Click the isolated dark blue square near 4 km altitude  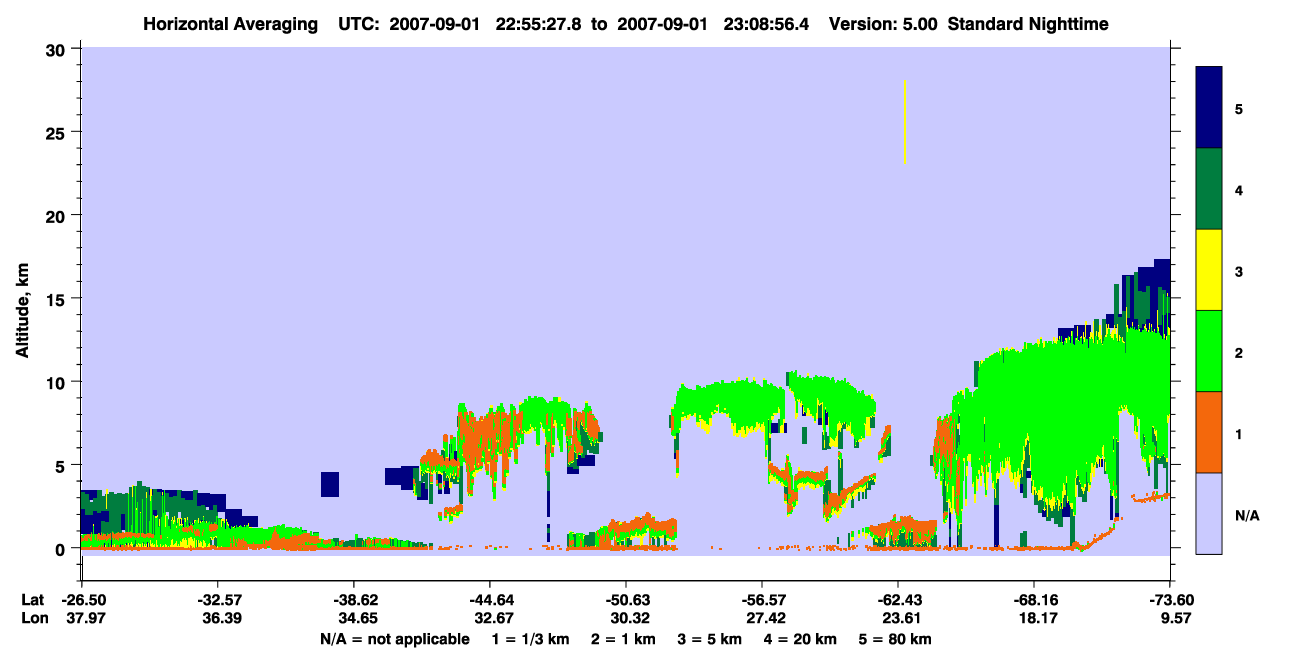pos(330,484)
